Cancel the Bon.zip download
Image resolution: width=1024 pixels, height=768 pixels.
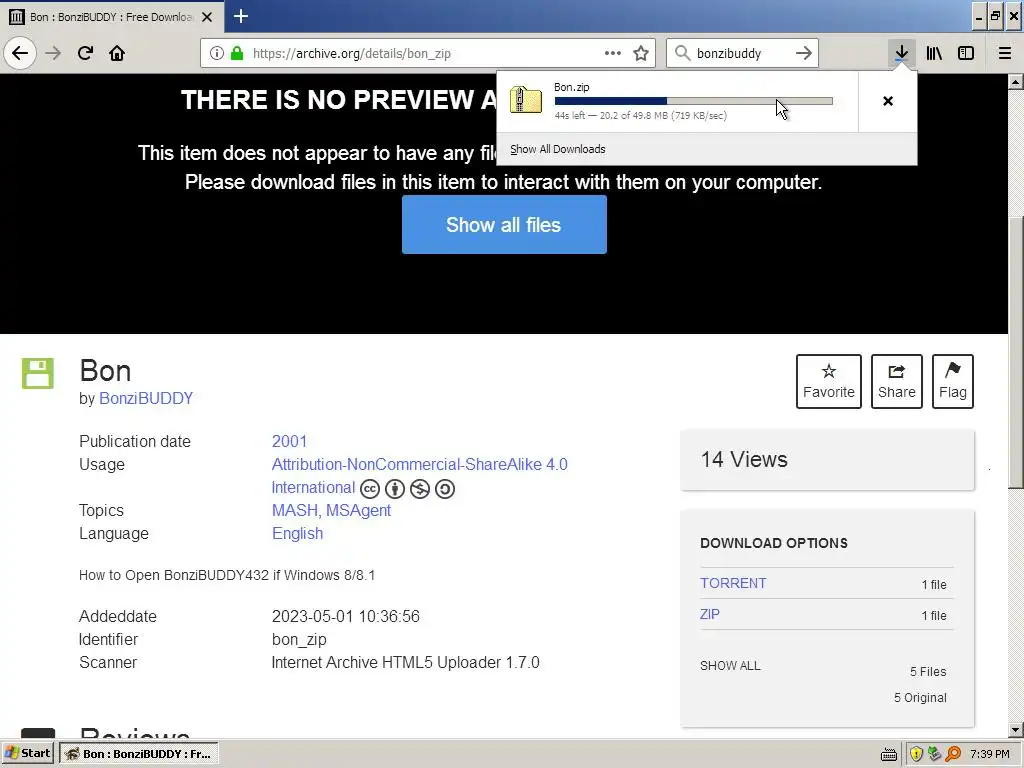[x=888, y=101]
